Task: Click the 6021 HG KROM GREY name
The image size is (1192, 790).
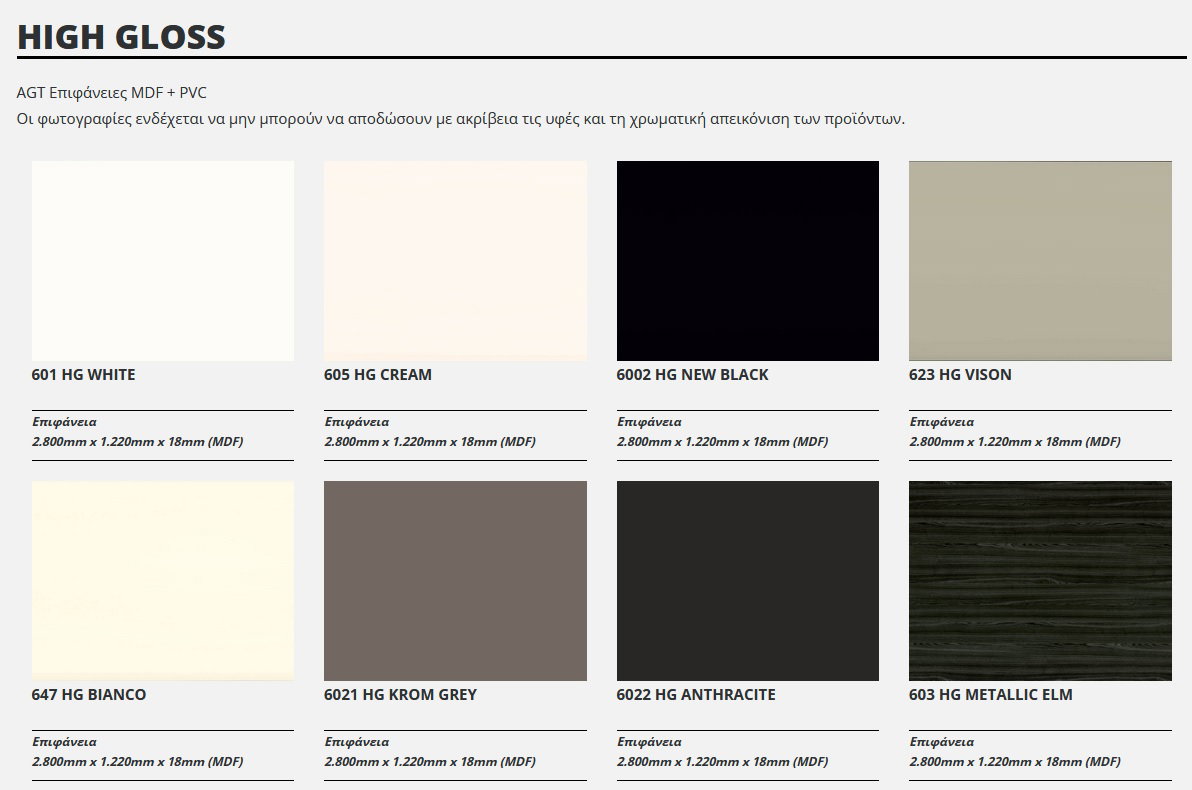Action: (401, 694)
